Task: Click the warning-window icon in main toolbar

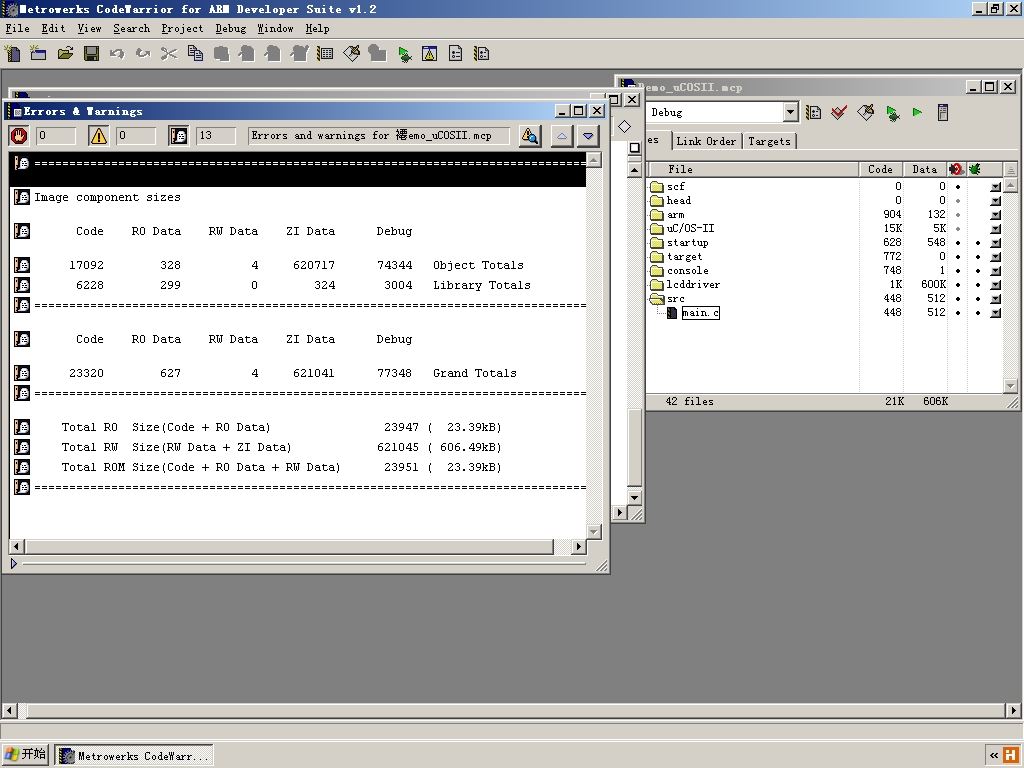Action: [x=430, y=53]
